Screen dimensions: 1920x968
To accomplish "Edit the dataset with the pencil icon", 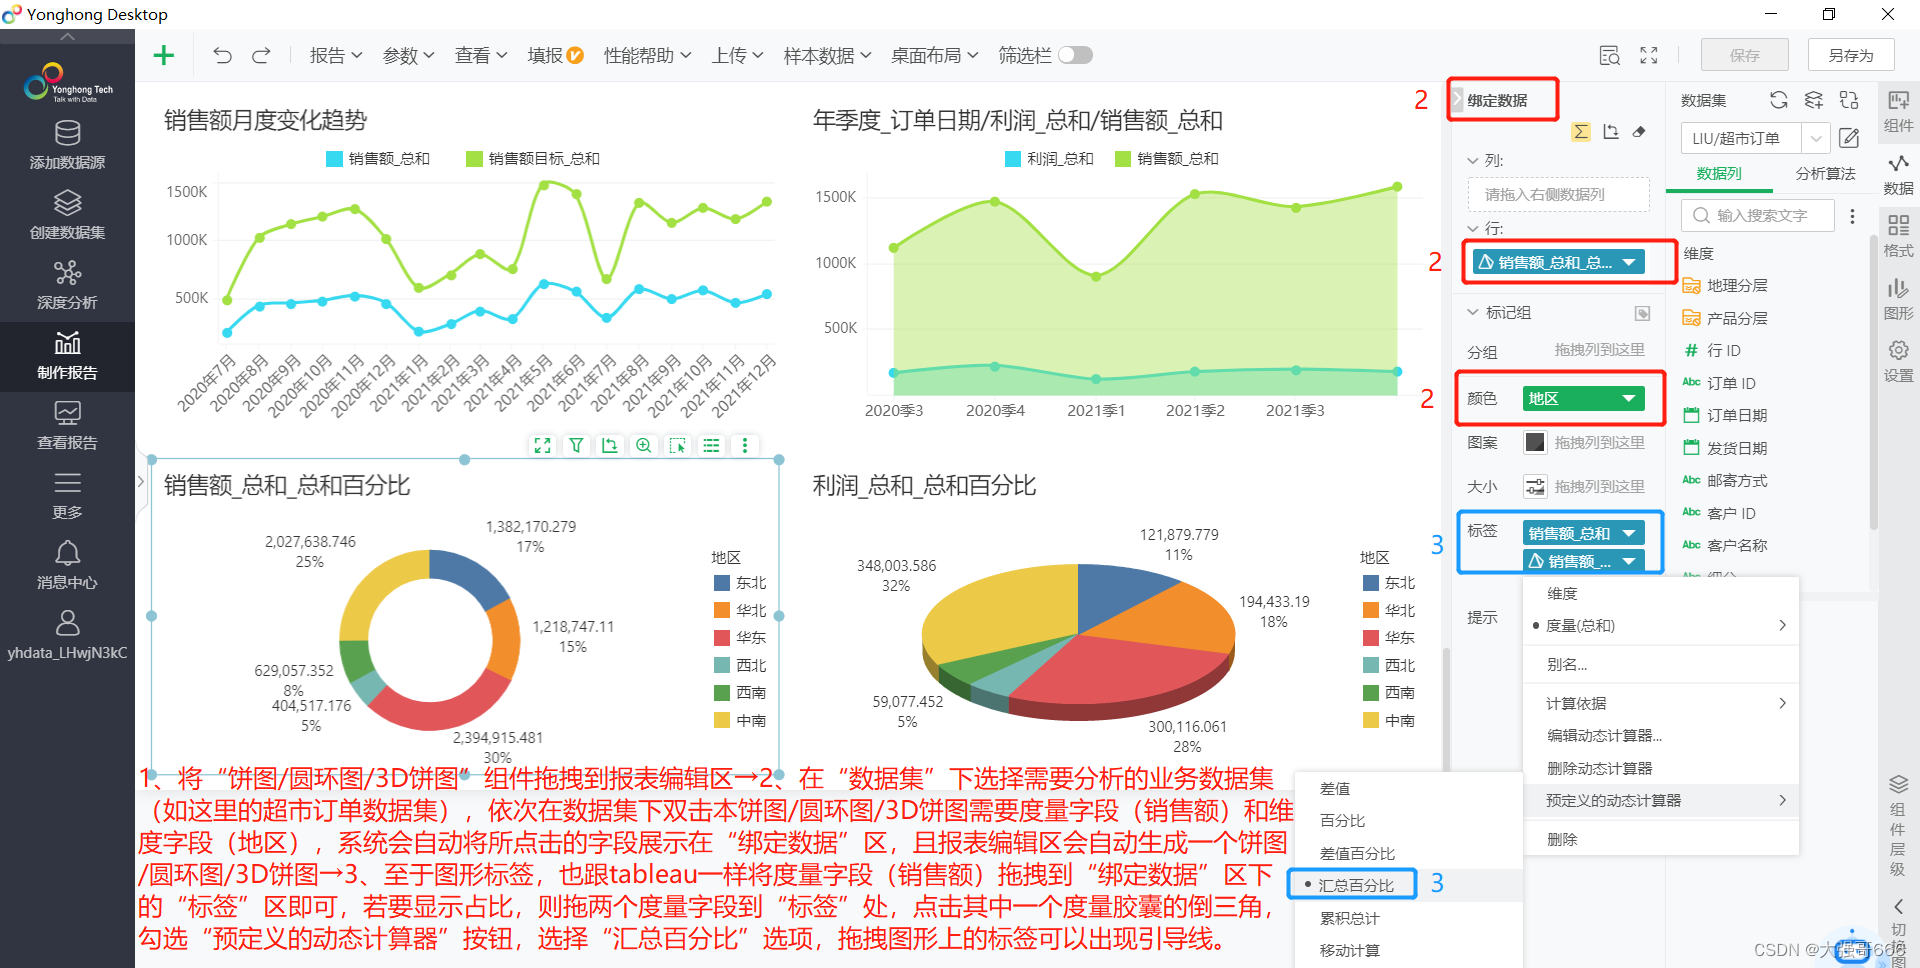I will point(1849,138).
